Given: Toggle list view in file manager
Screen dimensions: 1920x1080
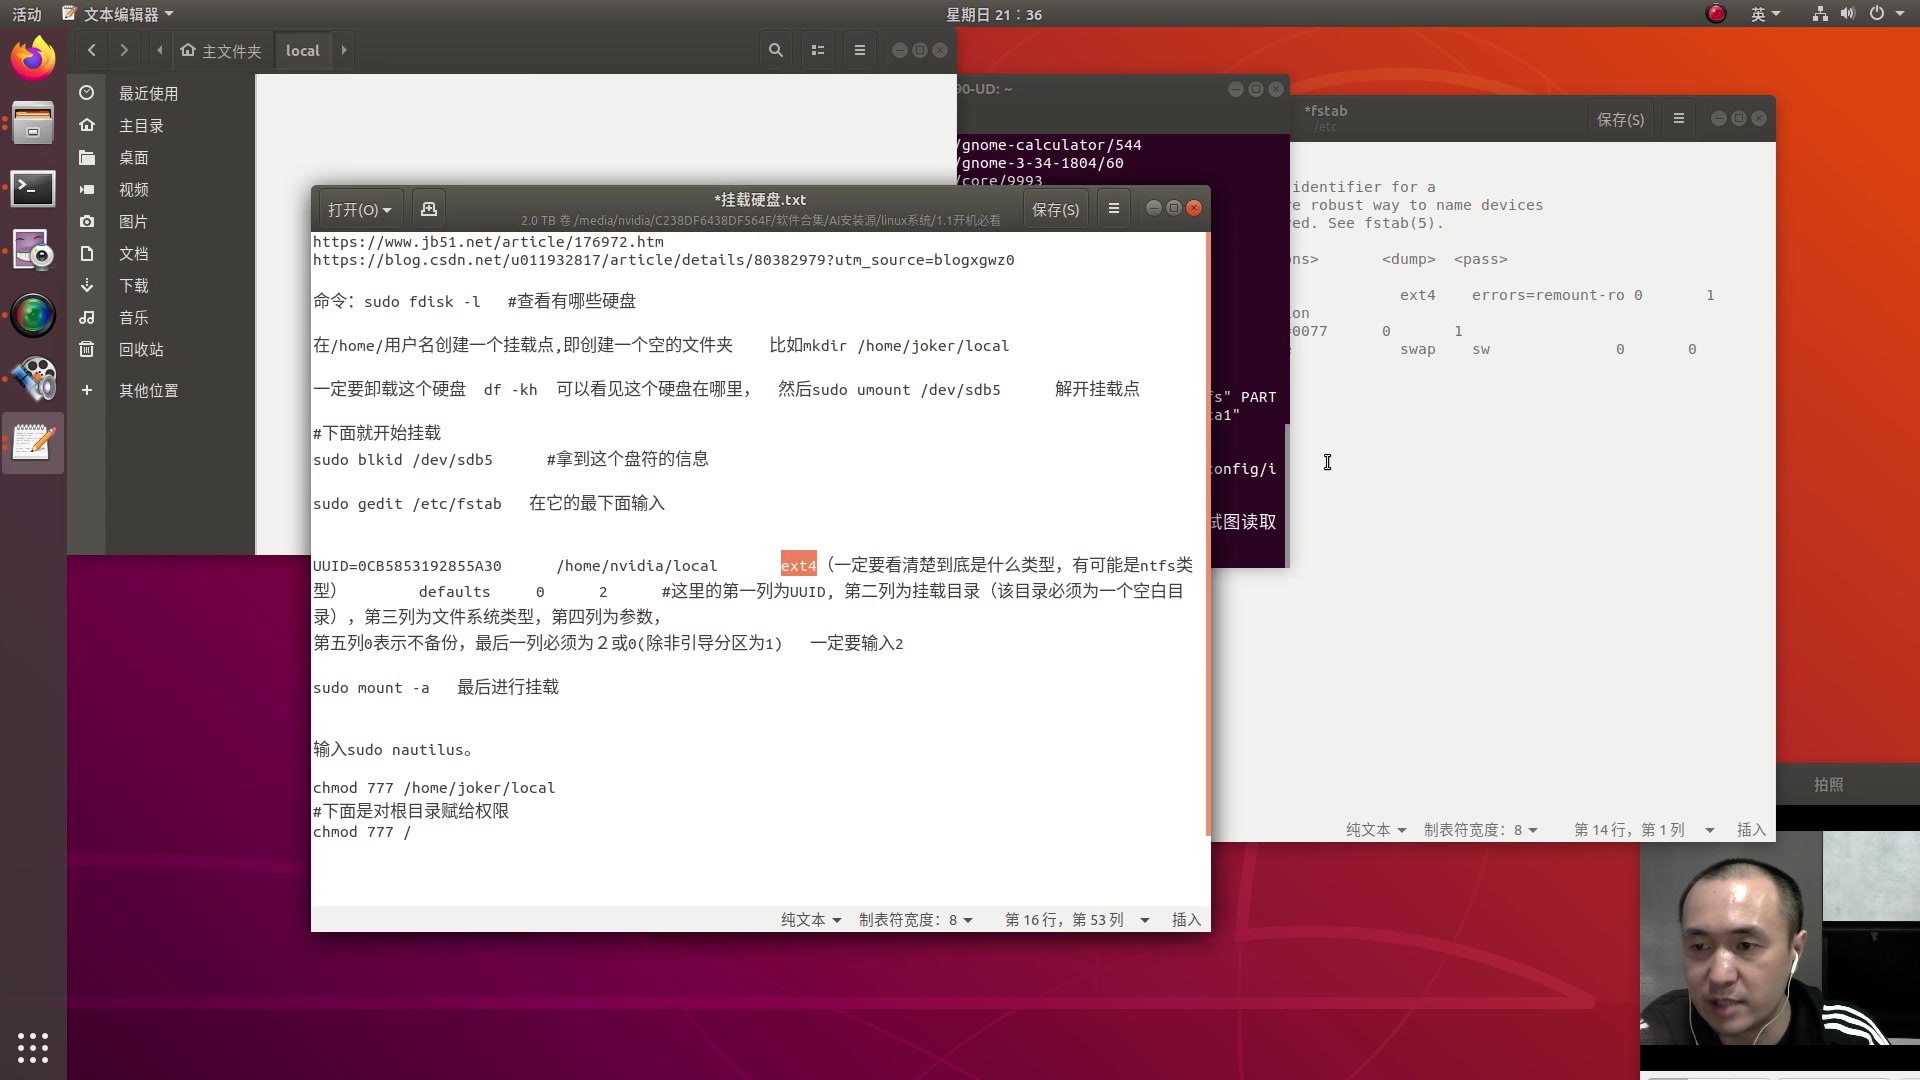Looking at the screenshot, I should (x=818, y=50).
